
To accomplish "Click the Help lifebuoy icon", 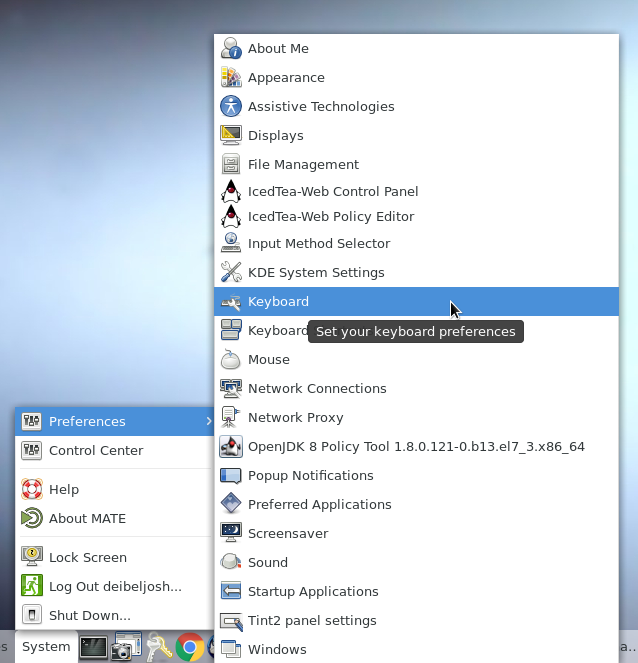I will point(32,489).
